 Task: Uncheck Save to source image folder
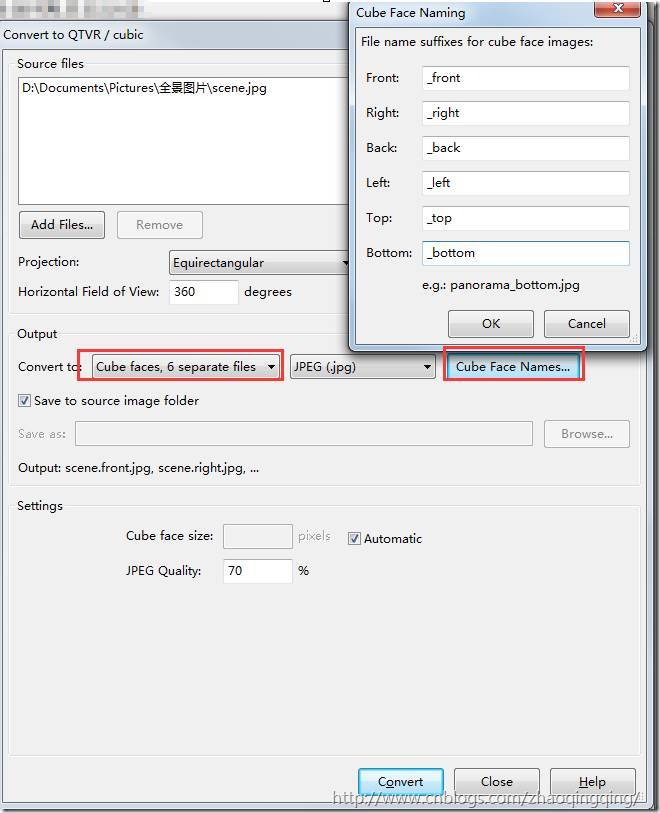coord(25,401)
